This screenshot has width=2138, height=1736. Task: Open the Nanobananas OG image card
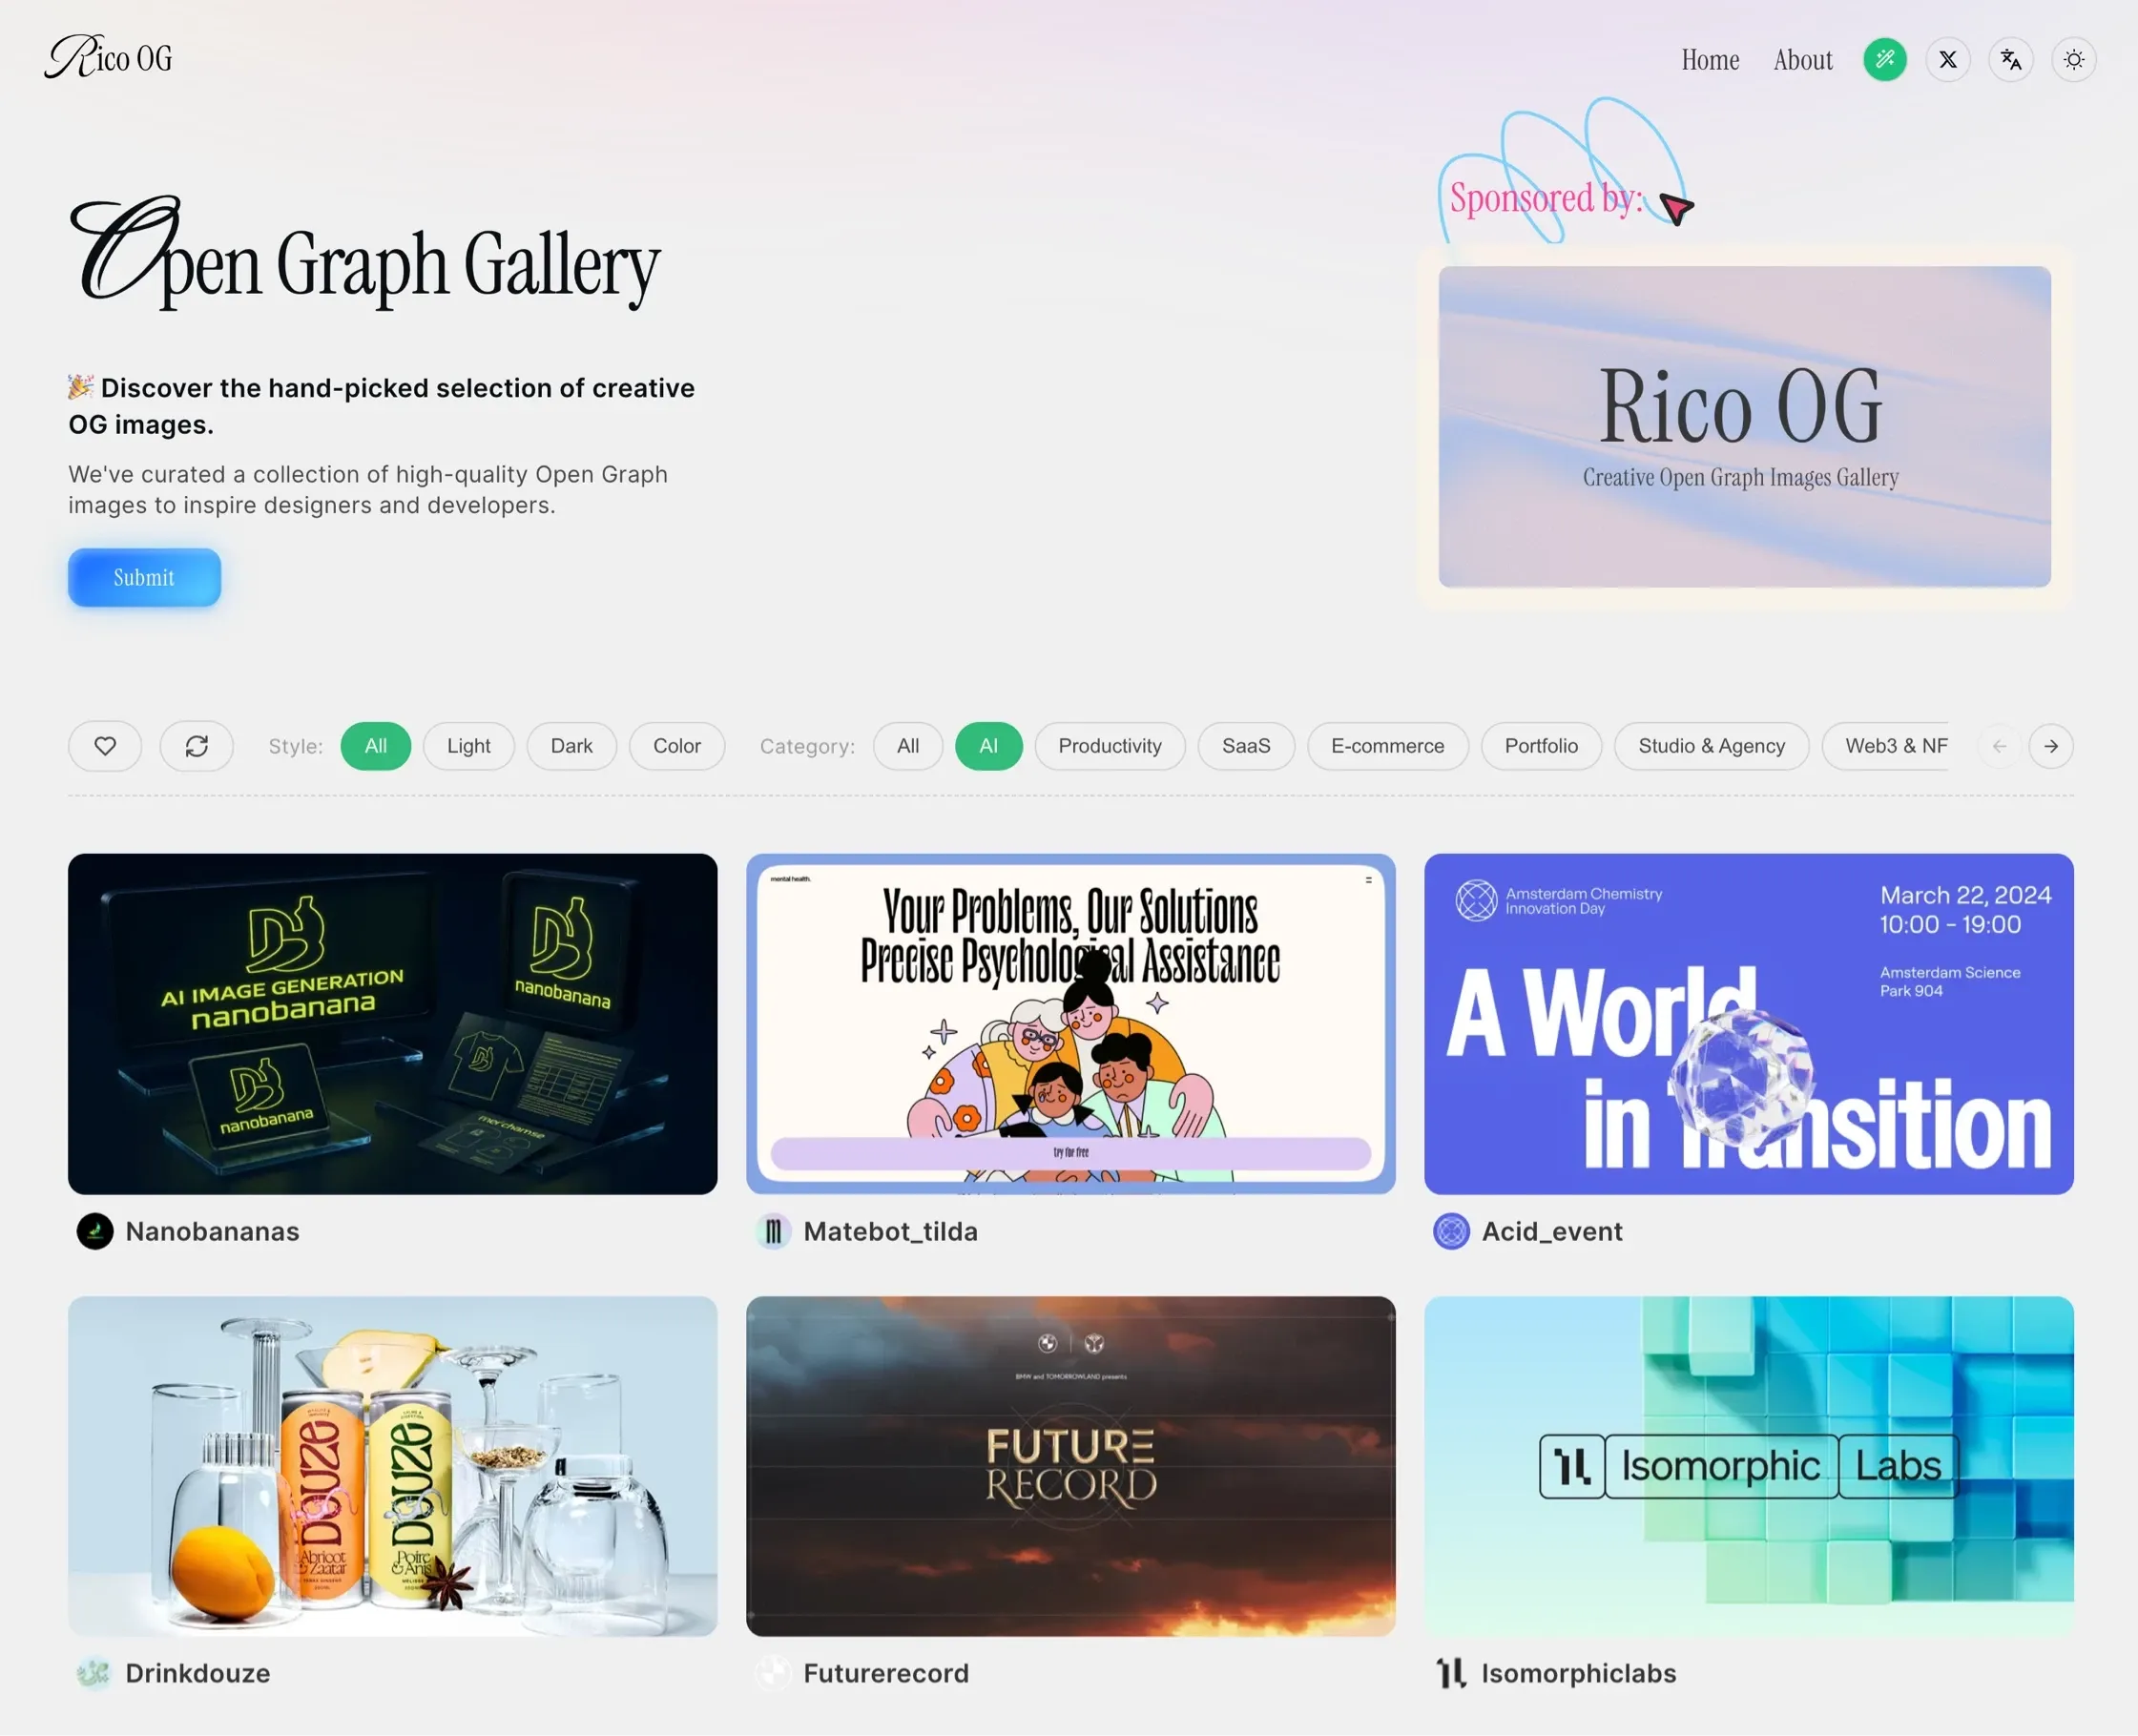point(393,1023)
